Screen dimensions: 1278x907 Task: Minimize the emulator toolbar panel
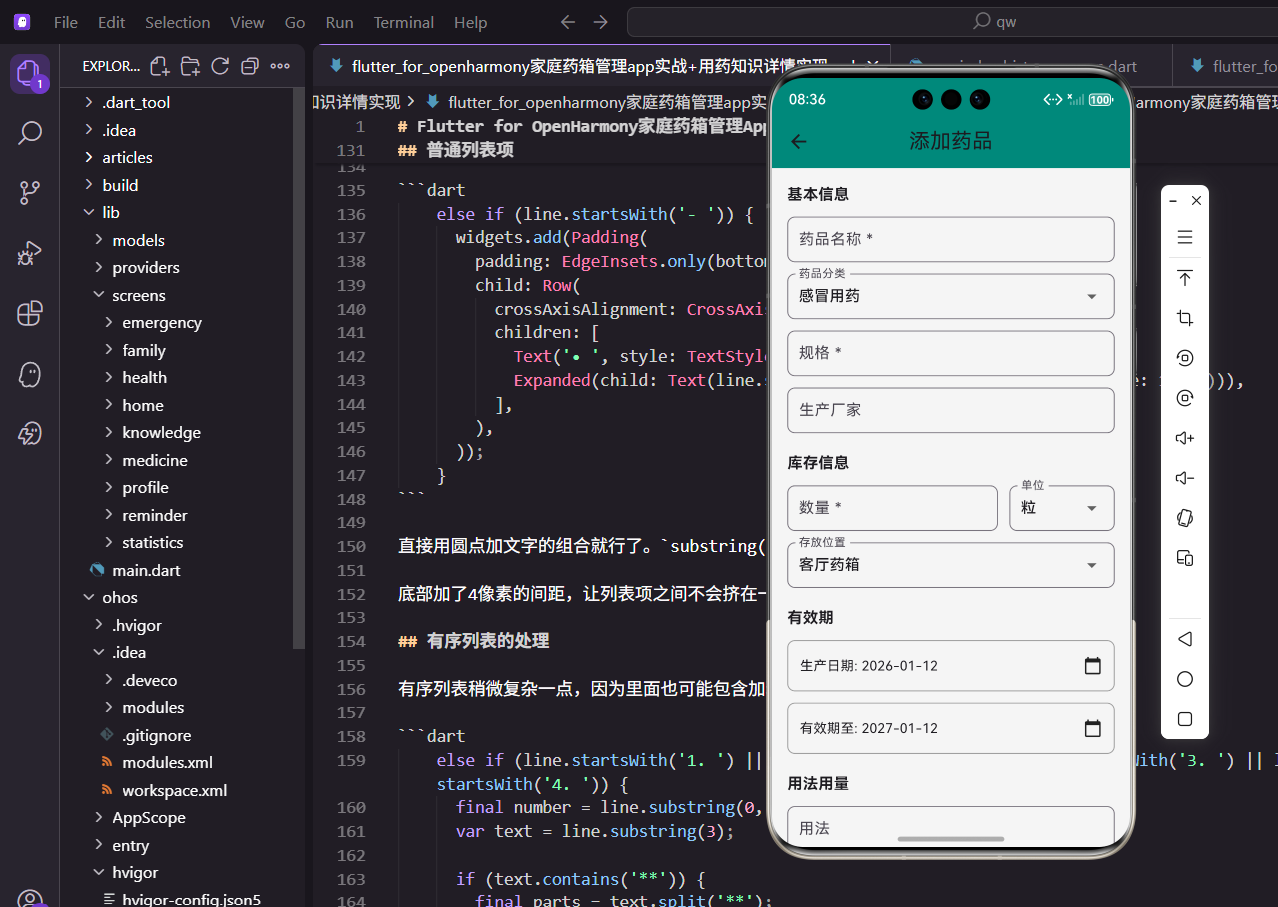click(1174, 201)
